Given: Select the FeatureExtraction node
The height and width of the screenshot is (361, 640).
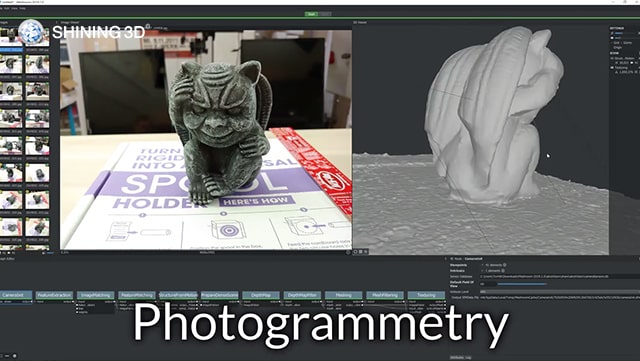Looking at the screenshot, I should pyautogui.click(x=54, y=295).
